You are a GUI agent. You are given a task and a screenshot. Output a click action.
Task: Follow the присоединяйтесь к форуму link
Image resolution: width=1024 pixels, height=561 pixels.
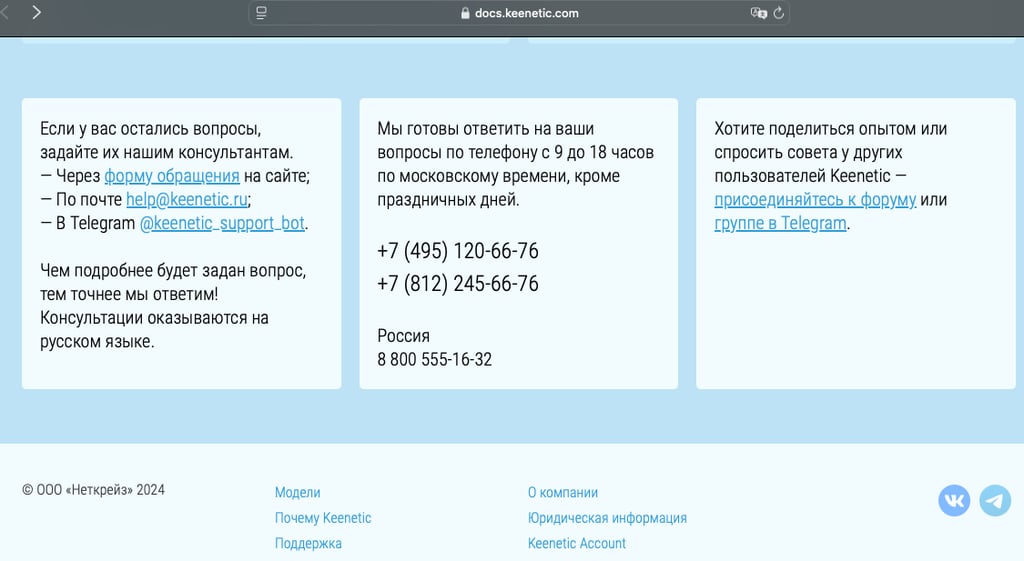[x=815, y=200]
